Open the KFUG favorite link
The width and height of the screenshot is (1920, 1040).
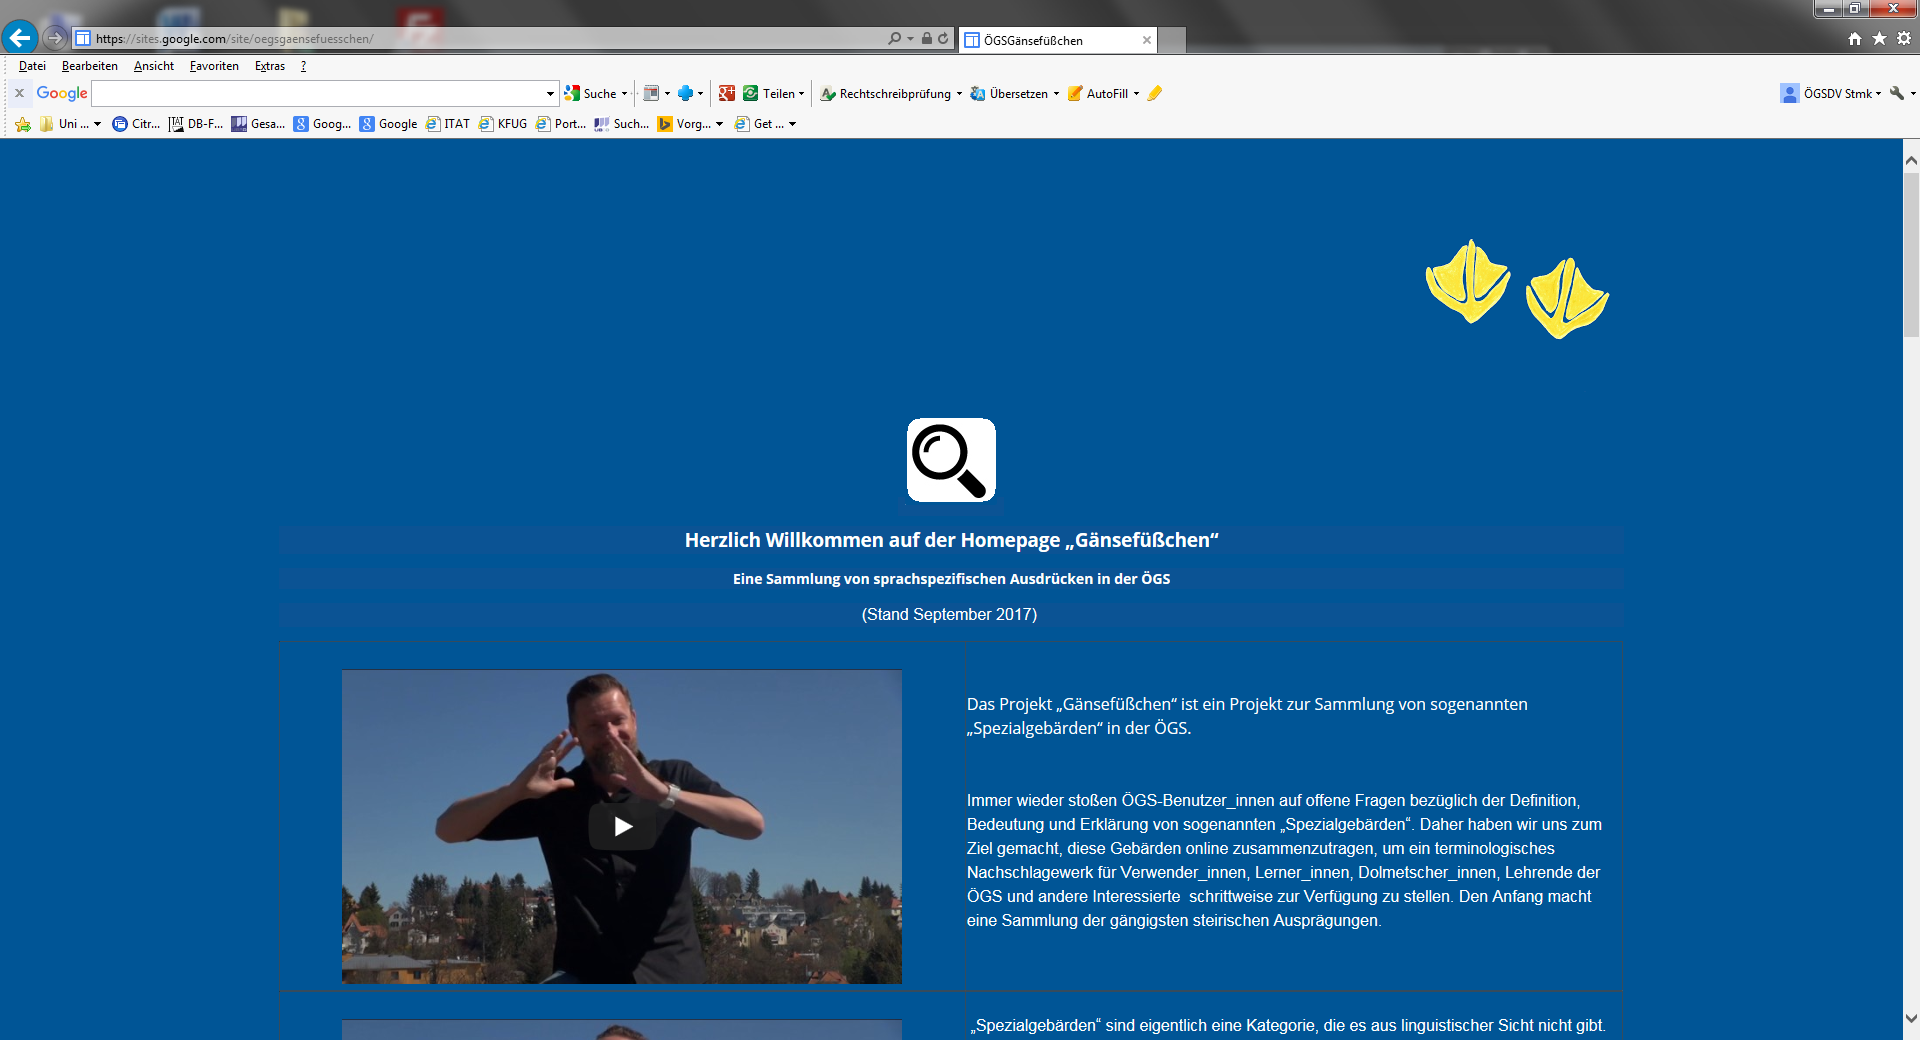(503, 124)
